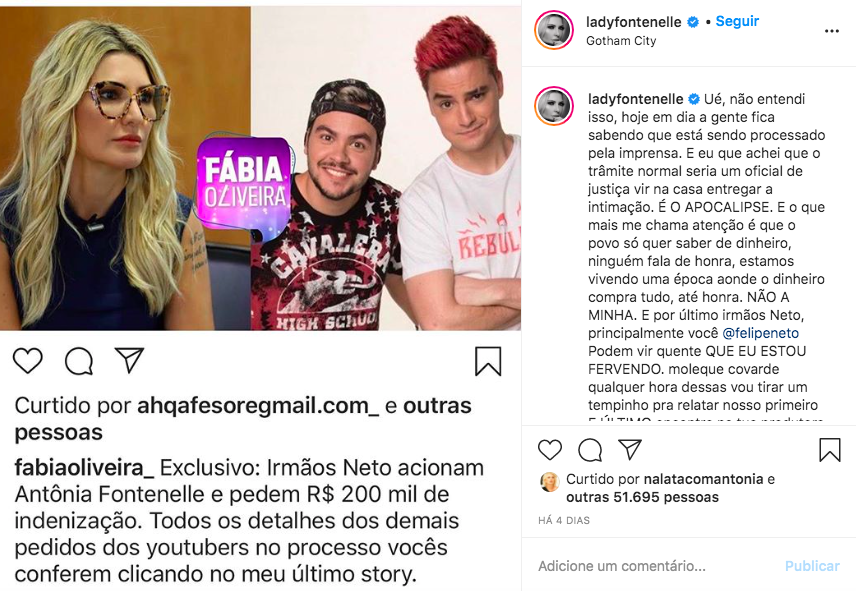Open ladyfontenelle avatar beside the caption
This screenshot has height=591, width=856.
(554, 106)
